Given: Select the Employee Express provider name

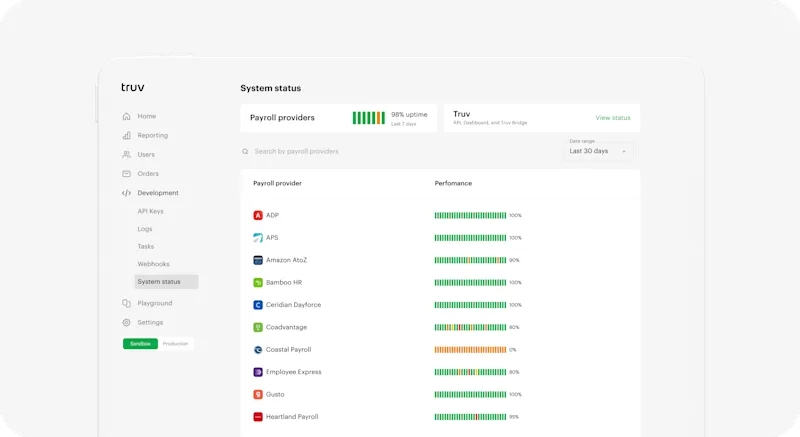Looking at the screenshot, I should click(293, 372).
